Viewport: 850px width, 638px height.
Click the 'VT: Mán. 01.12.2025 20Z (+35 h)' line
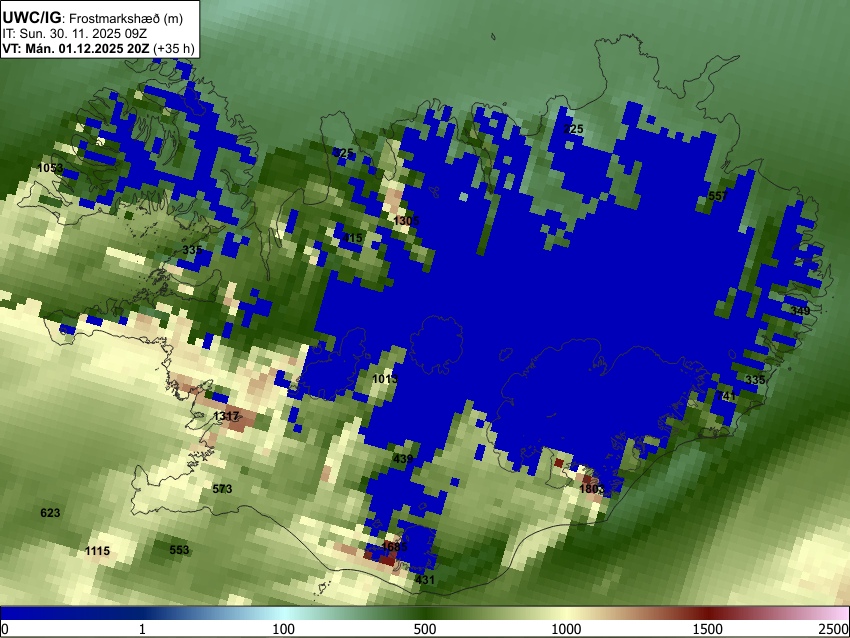click(98, 48)
